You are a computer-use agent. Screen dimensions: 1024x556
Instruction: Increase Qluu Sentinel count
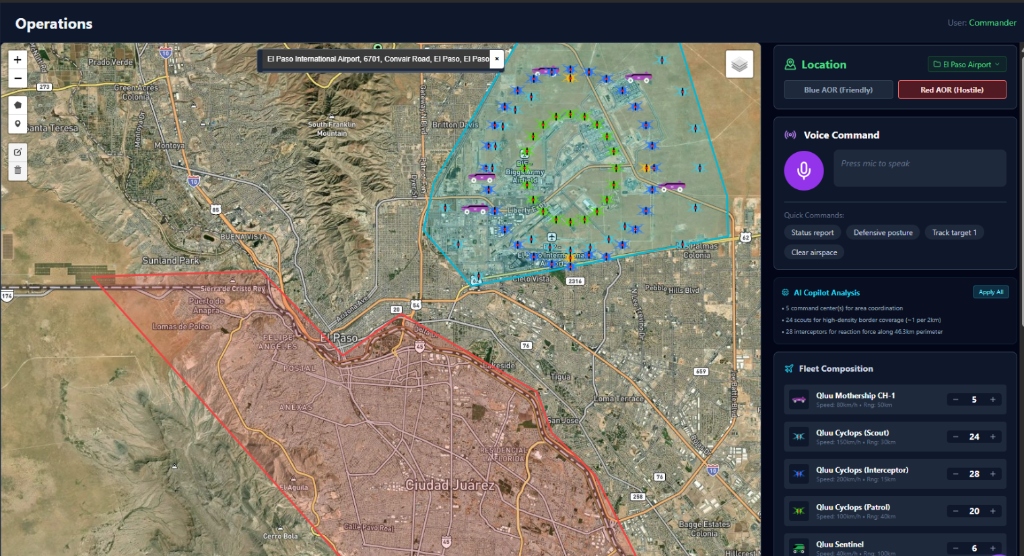993,548
